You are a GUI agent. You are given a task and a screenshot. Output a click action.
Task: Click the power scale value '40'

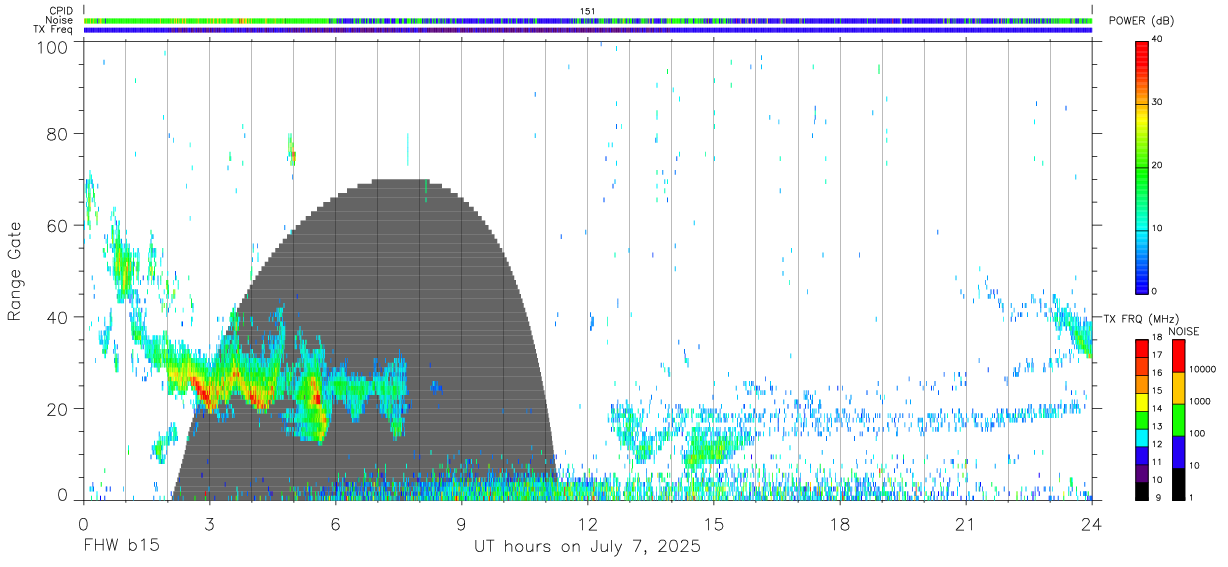pyautogui.click(x=1158, y=39)
